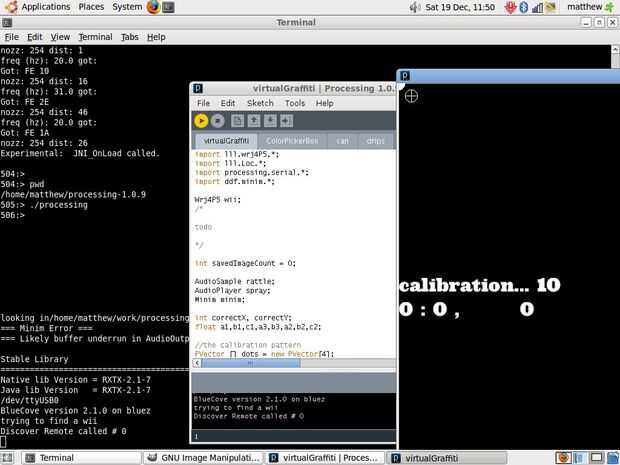The width and height of the screenshot is (620, 465).
Task: Open a sketch using the up-arrow toolbar icon
Action: pyautogui.click(x=254, y=121)
